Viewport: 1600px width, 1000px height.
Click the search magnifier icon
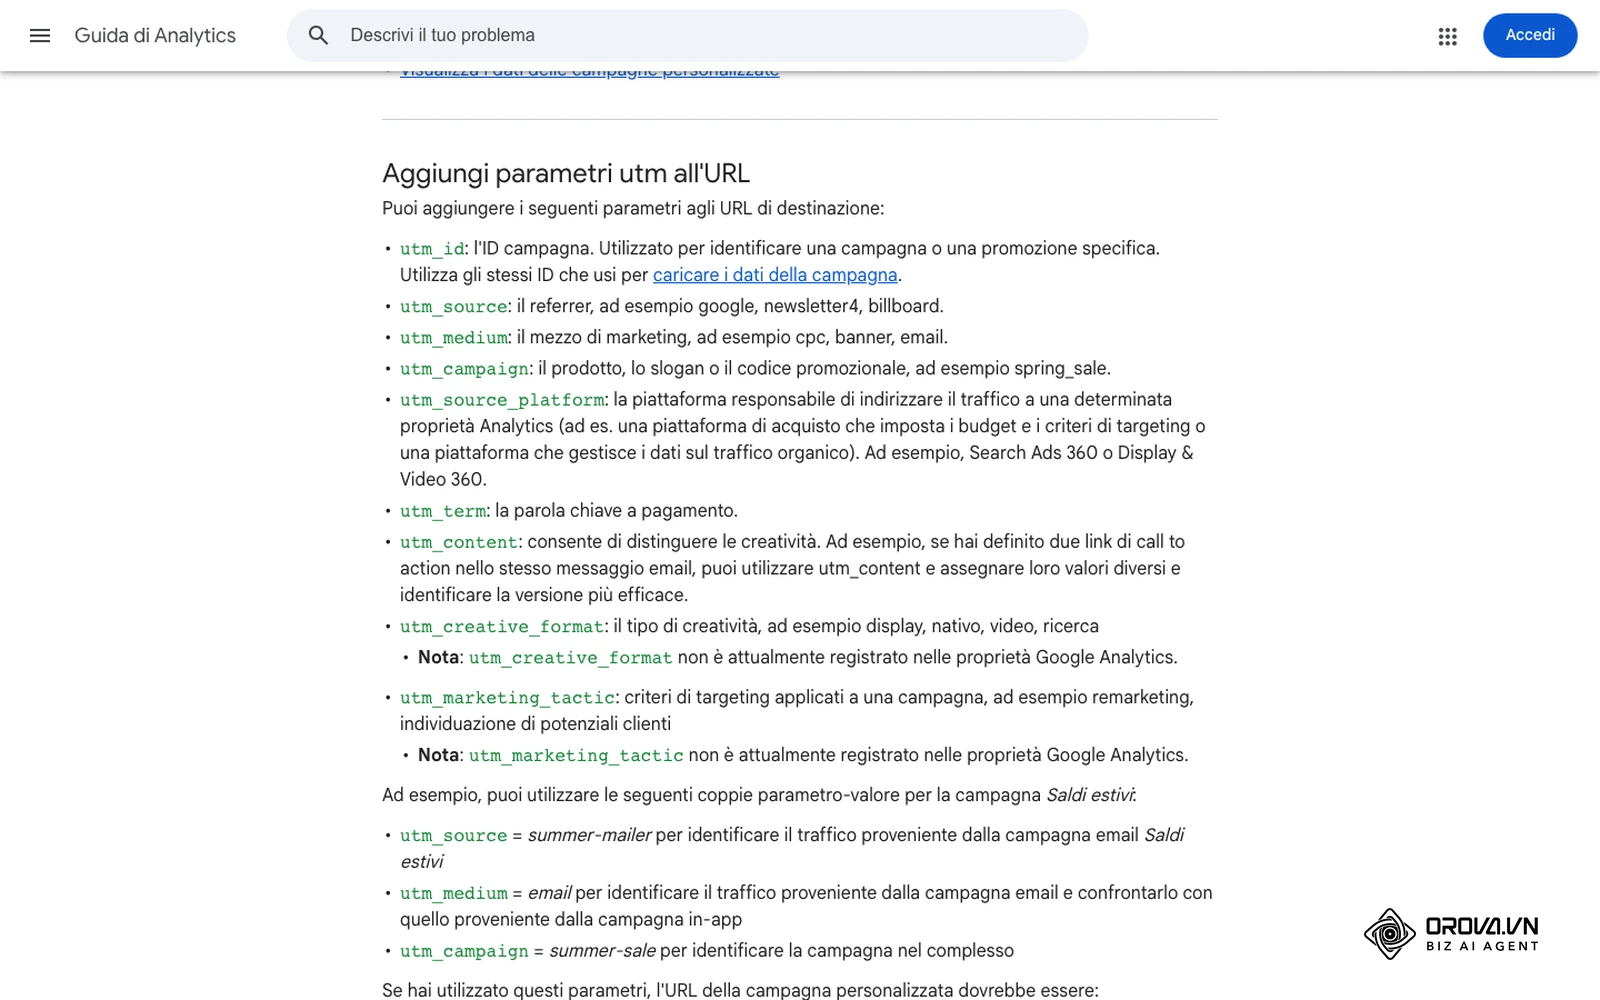pos(318,36)
